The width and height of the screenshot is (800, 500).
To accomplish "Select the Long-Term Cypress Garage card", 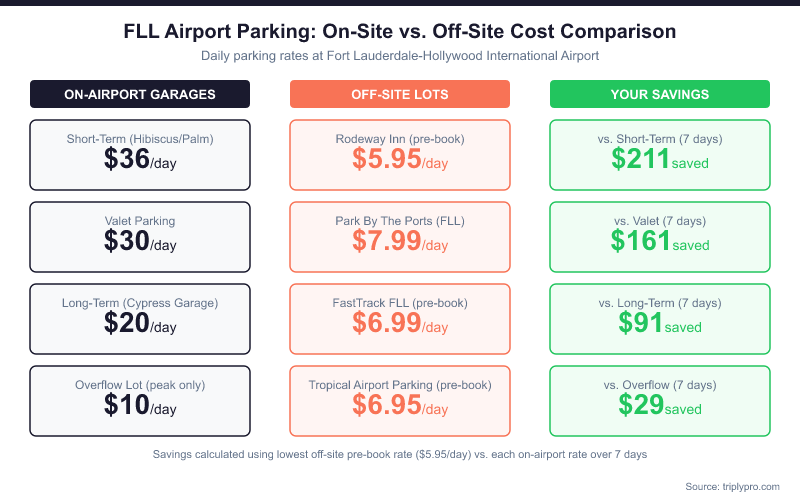I will pyautogui.click(x=140, y=319).
